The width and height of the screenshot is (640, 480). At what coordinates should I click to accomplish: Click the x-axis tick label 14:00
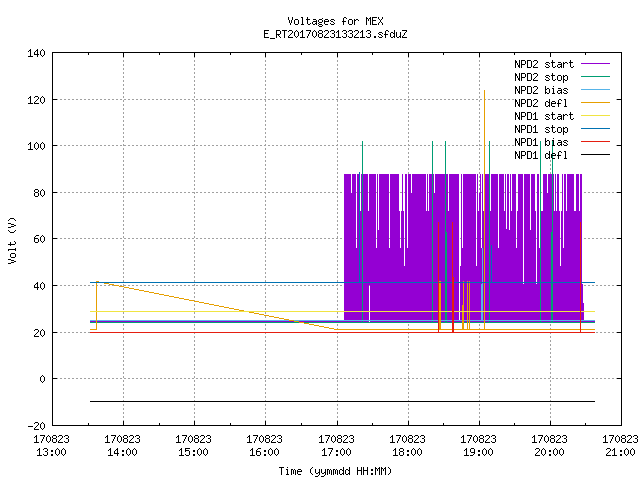click(122, 452)
